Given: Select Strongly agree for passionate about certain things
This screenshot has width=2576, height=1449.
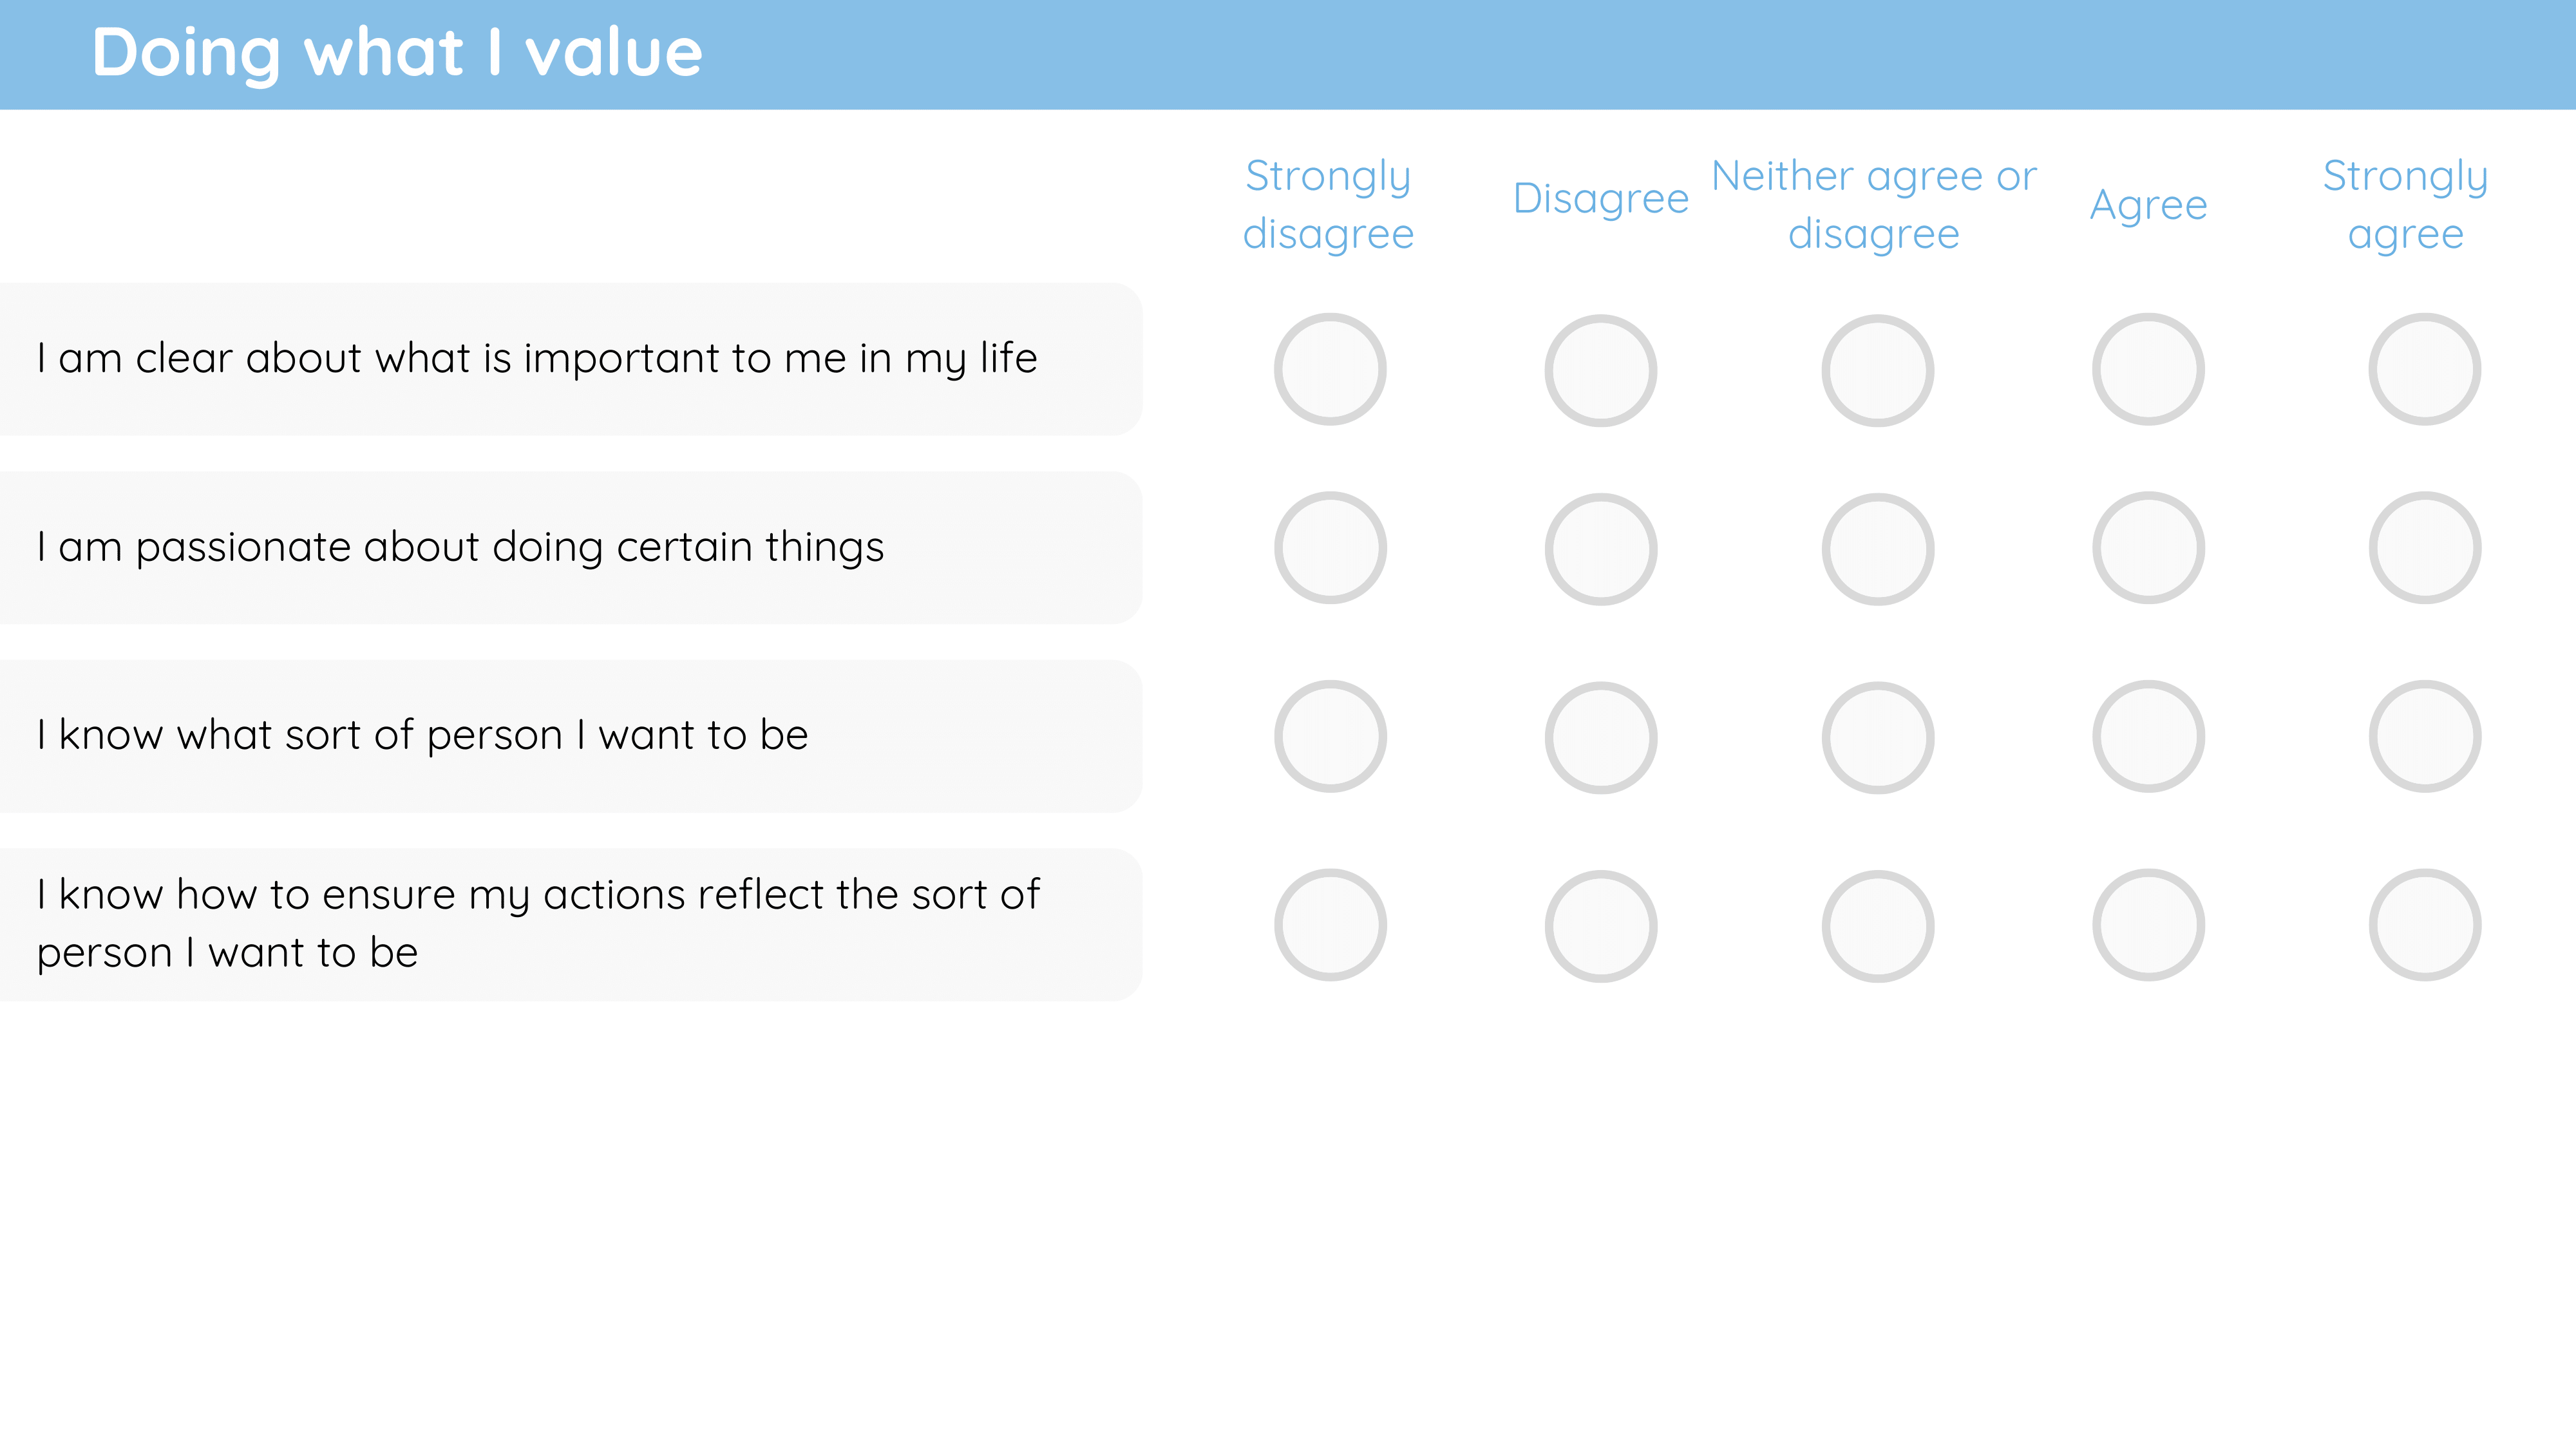Looking at the screenshot, I should click(x=2425, y=548).
